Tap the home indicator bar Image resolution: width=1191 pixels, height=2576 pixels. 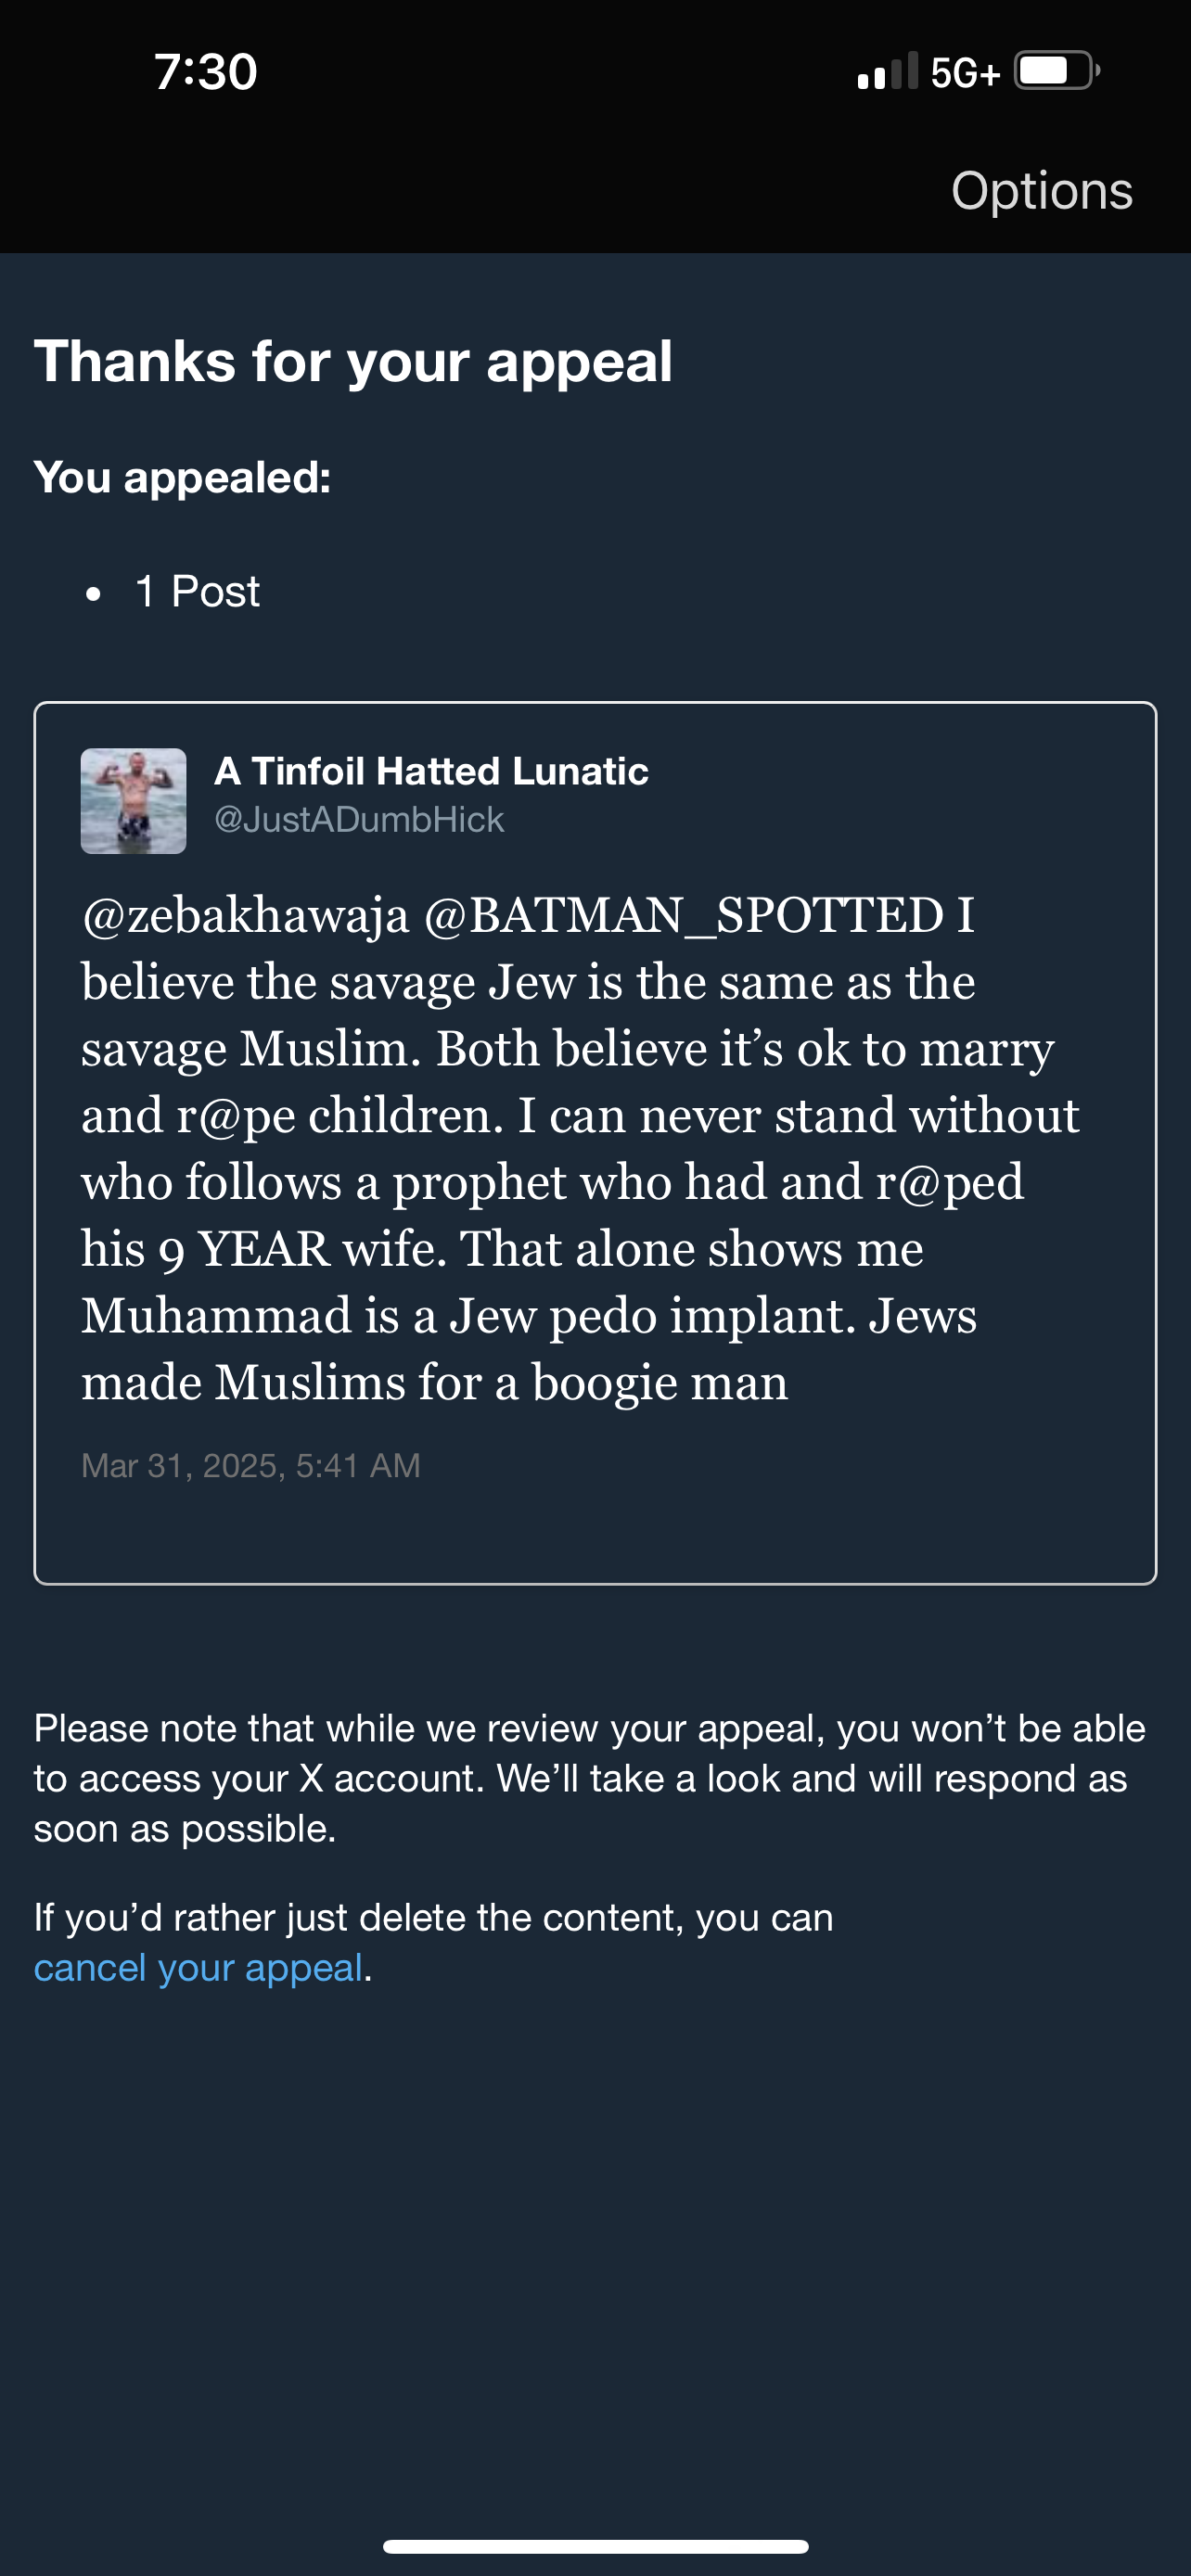pos(595,2546)
